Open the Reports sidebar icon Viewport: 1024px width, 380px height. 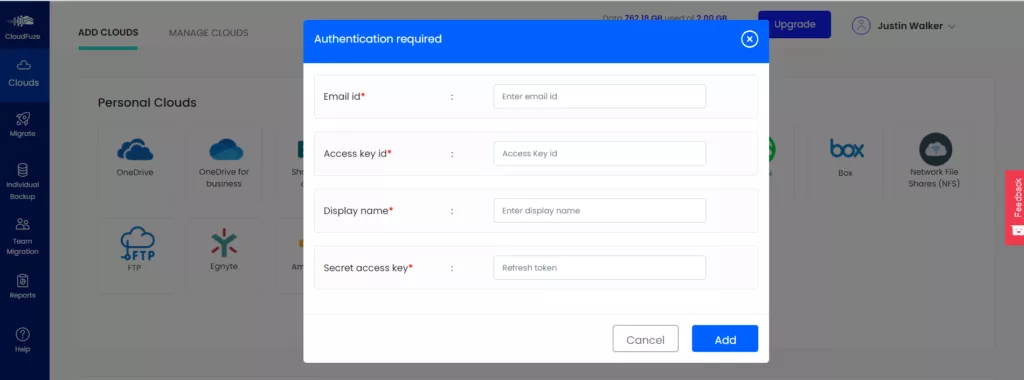coord(23,281)
